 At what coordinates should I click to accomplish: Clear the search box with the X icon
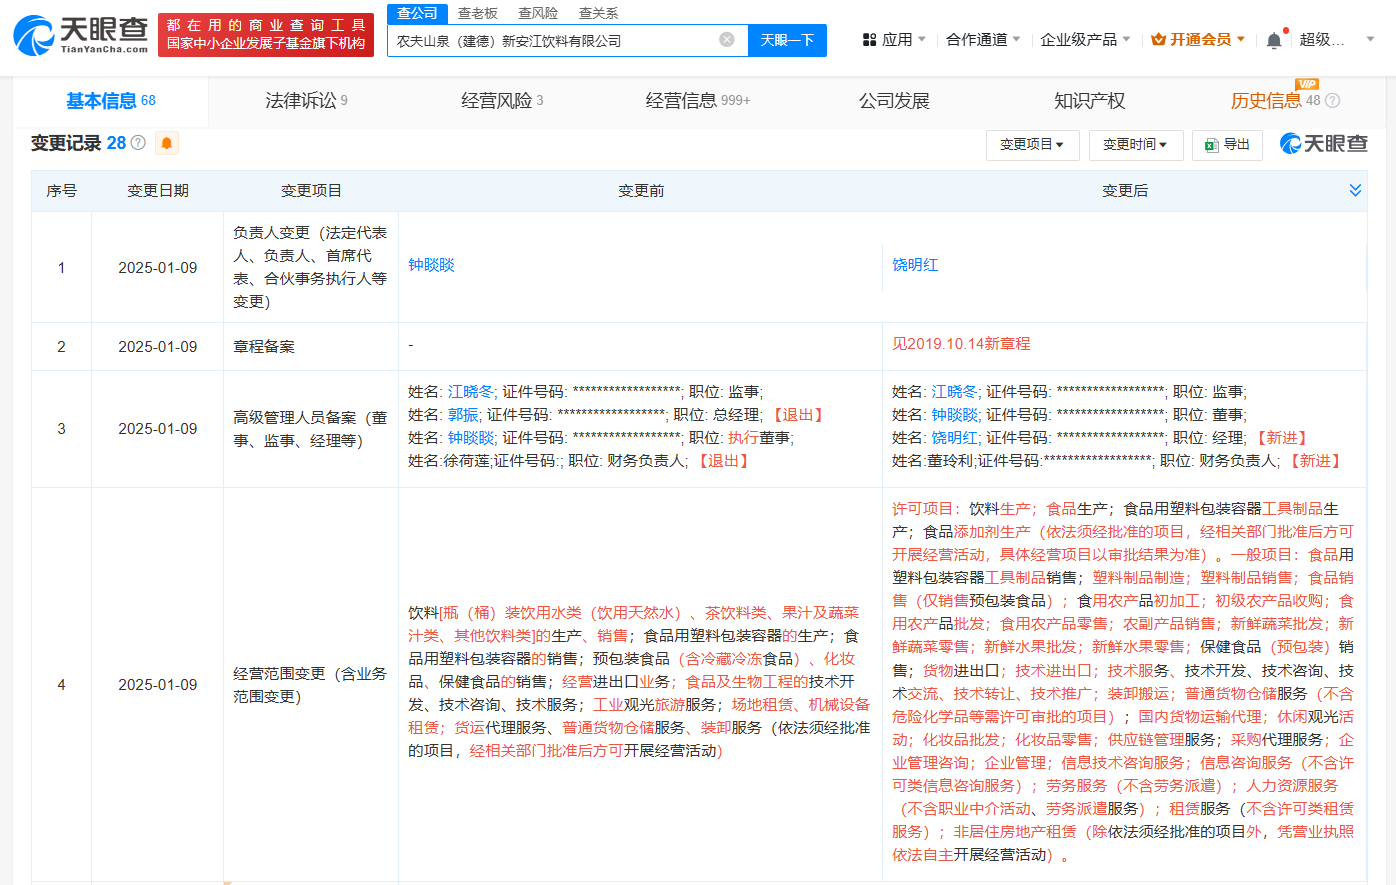point(727,40)
